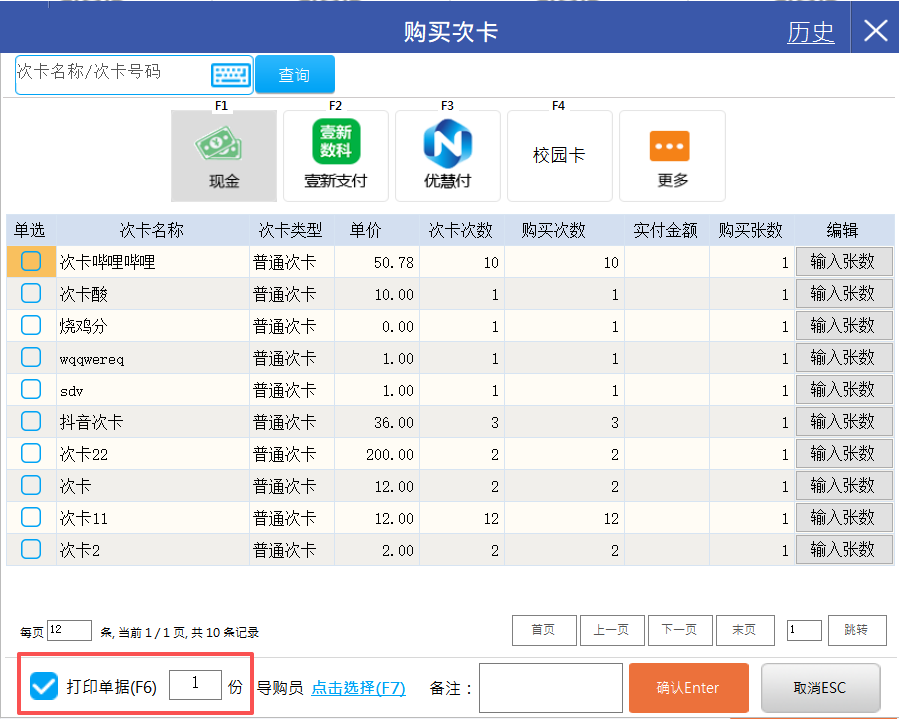This screenshot has height=719, width=899.
Task: Cancel using the 取消ESC button
Action: (x=820, y=688)
